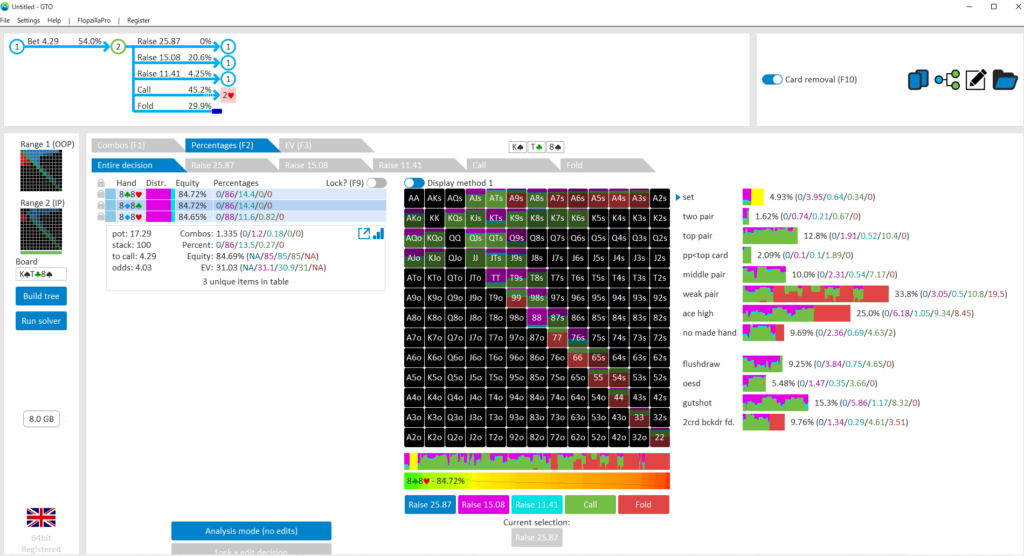This screenshot has width=1024, height=556.
Task: Click the open folder icon
Action: tap(1005, 80)
